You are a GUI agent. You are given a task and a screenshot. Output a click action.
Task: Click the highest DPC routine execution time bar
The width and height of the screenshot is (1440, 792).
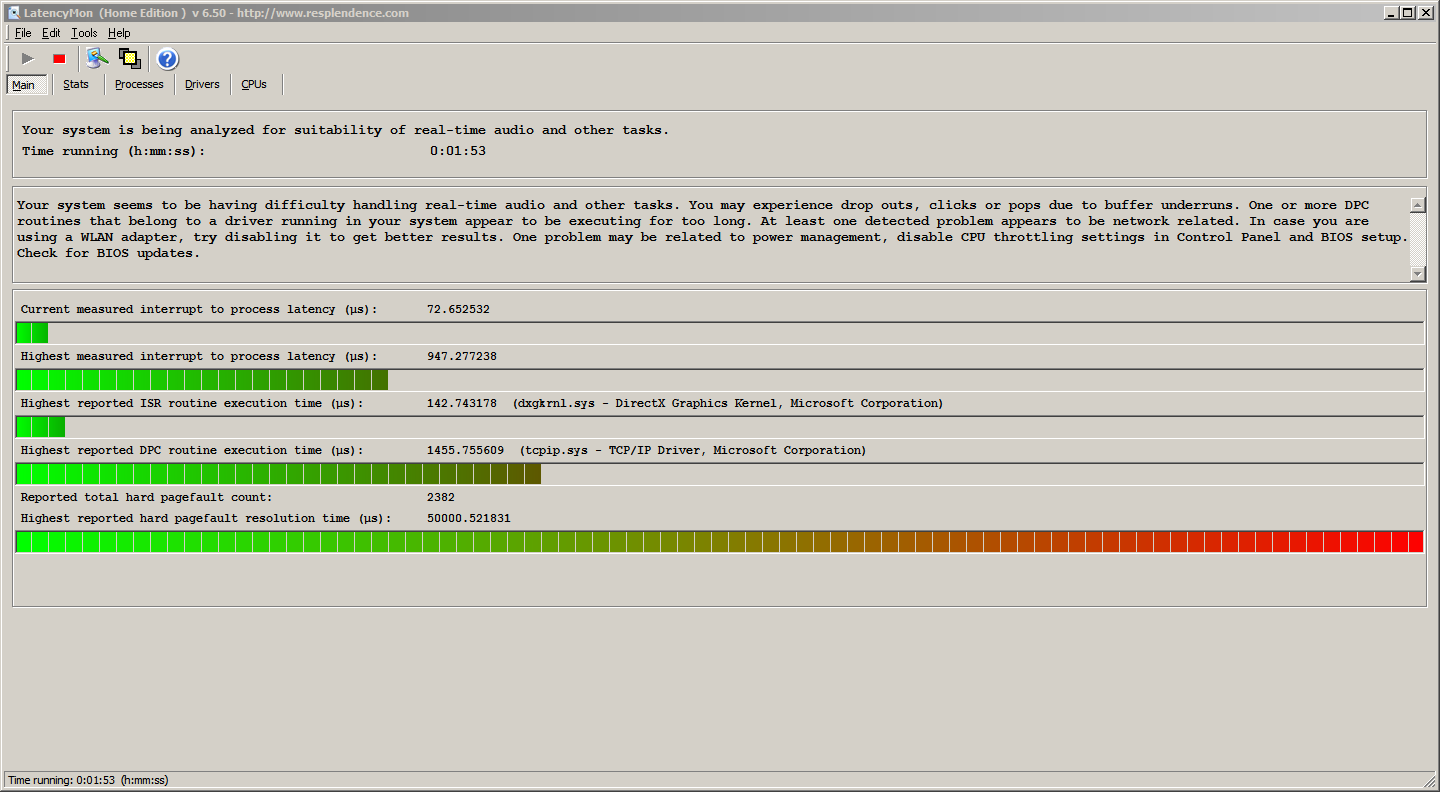tap(720, 474)
